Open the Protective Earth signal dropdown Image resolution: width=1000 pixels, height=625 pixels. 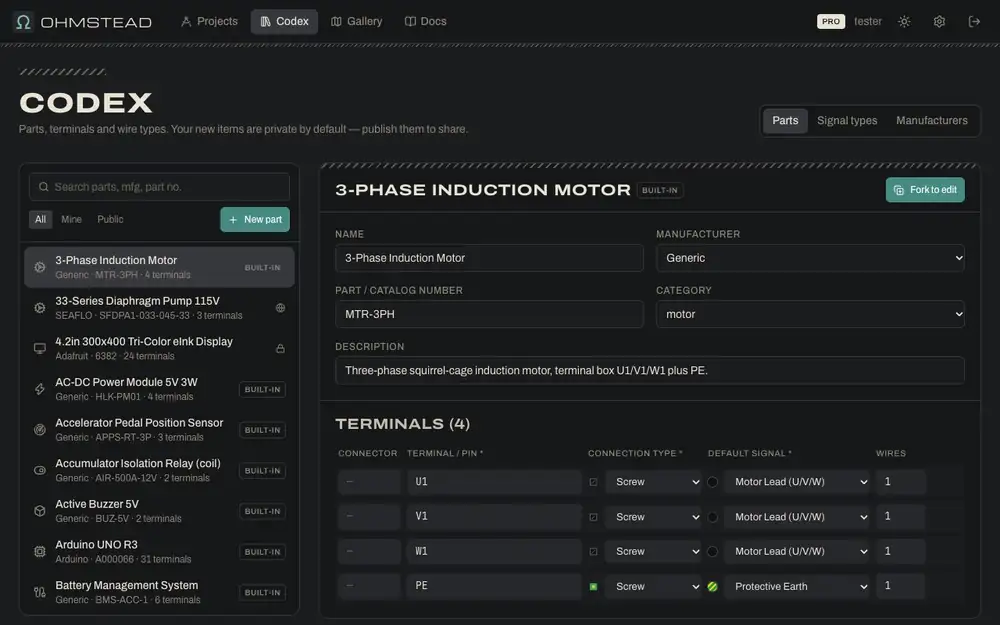[797, 587]
